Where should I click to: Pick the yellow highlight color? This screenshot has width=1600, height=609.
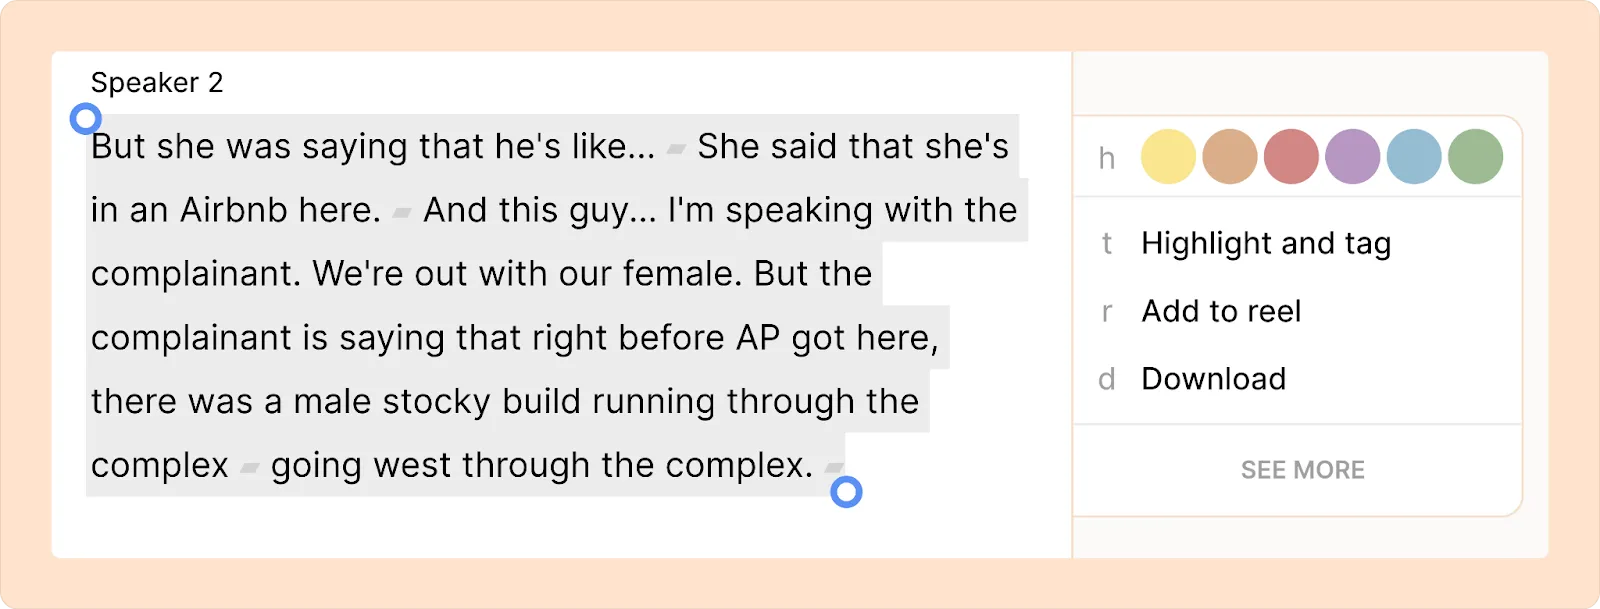(1168, 157)
